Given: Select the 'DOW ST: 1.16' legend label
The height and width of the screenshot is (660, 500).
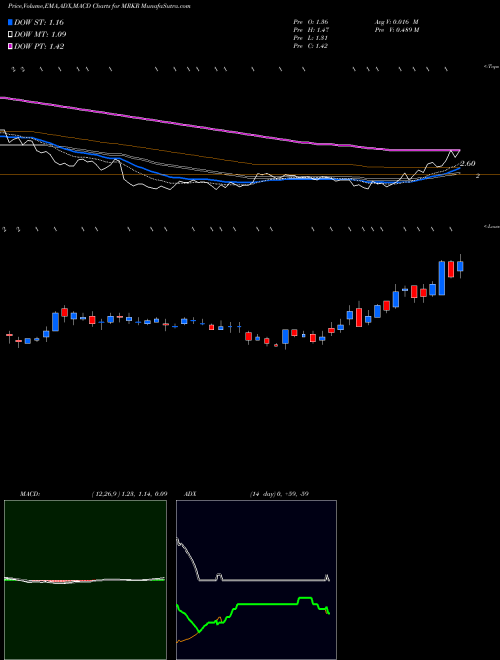Looking at the screenshot, I should tap(39, 22).
